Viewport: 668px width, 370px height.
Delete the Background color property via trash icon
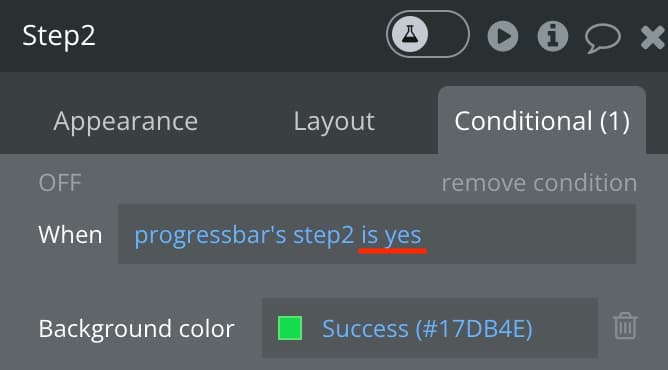tap(625, 326)
